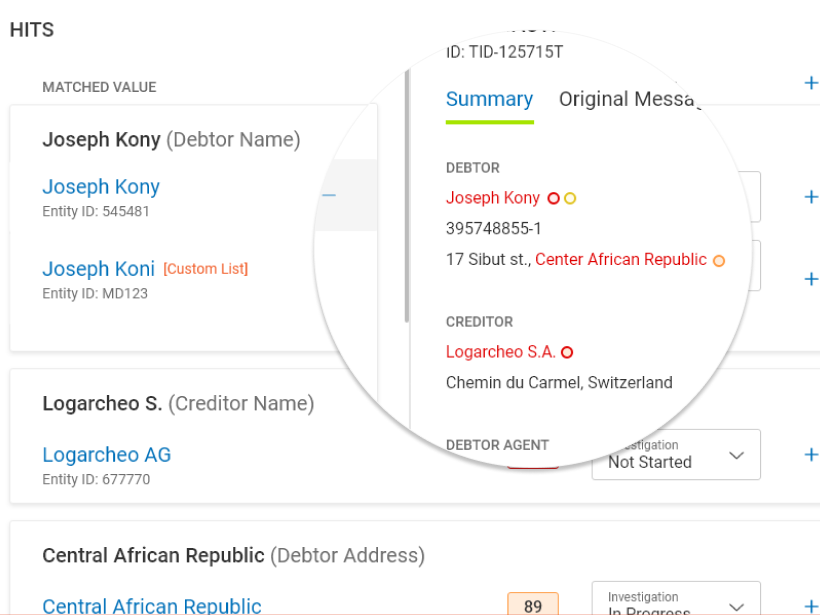Click red circle next to Logarcheo S.A.
The height and width of the screenshot is (615, 820).
click(567, 352)
